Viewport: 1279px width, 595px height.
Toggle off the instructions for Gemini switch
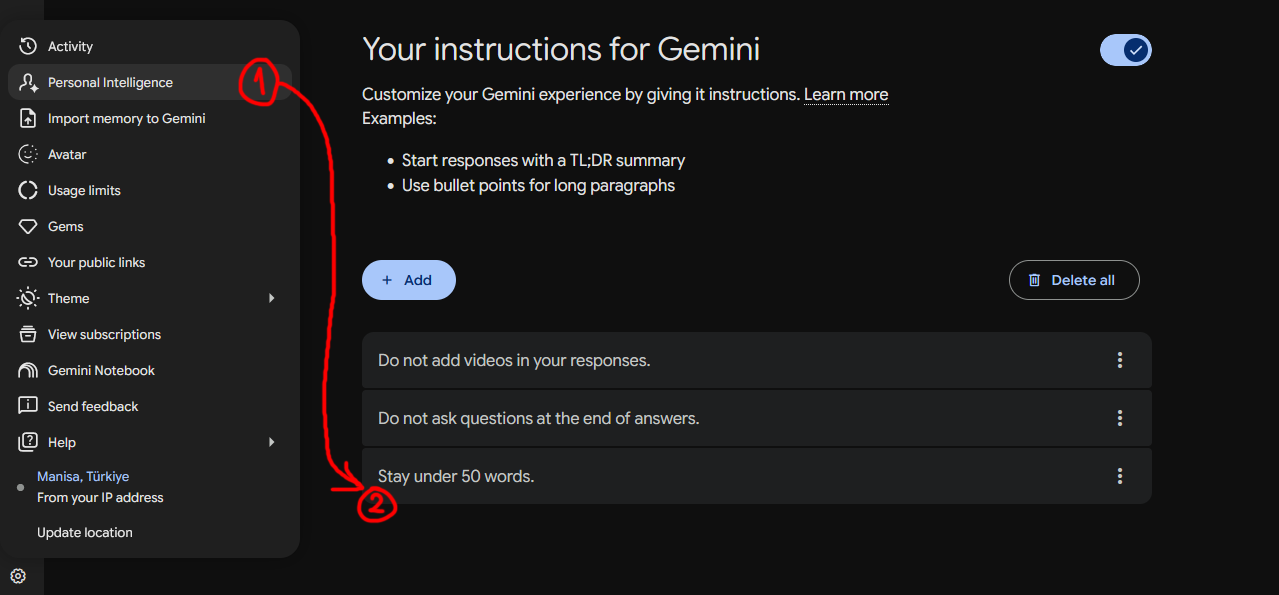click(1126, 50)
